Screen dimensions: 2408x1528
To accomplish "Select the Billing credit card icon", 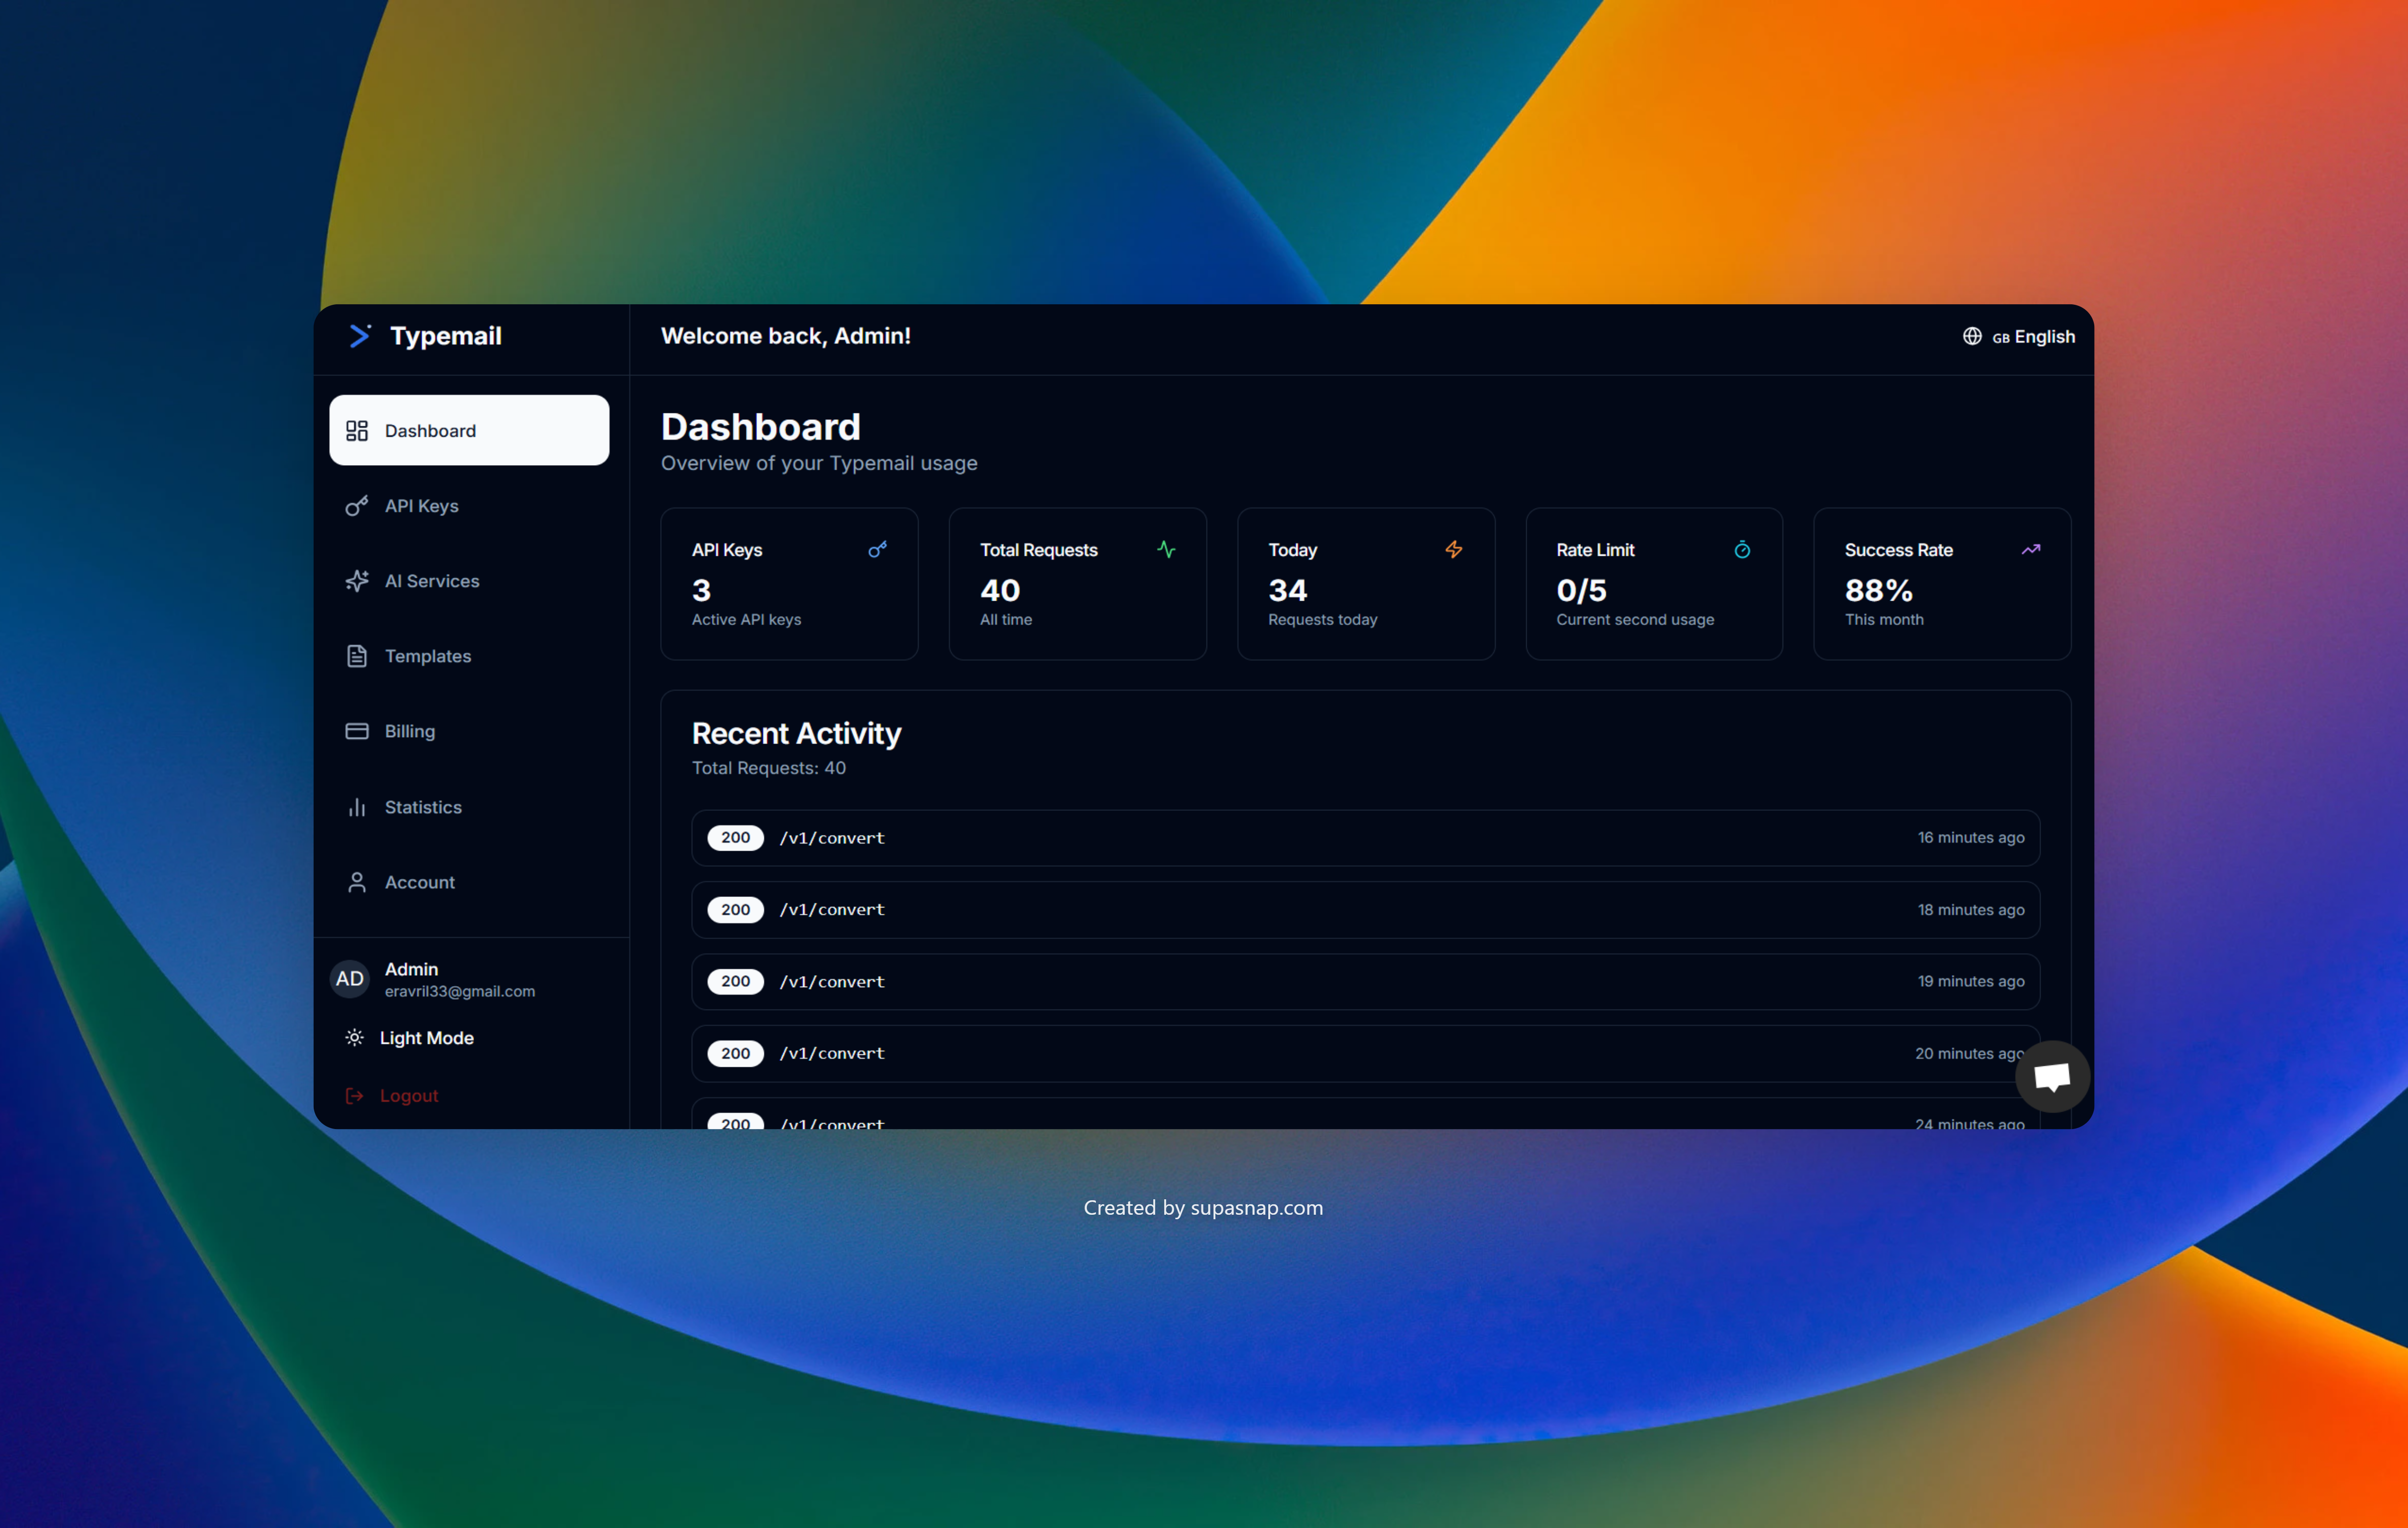I will point(357,731).
